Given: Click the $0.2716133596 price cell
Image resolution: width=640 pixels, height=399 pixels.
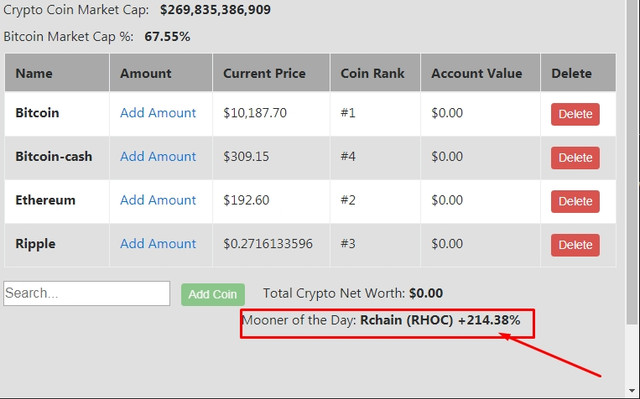Looking at the screenshot, I should click(271, 245).
